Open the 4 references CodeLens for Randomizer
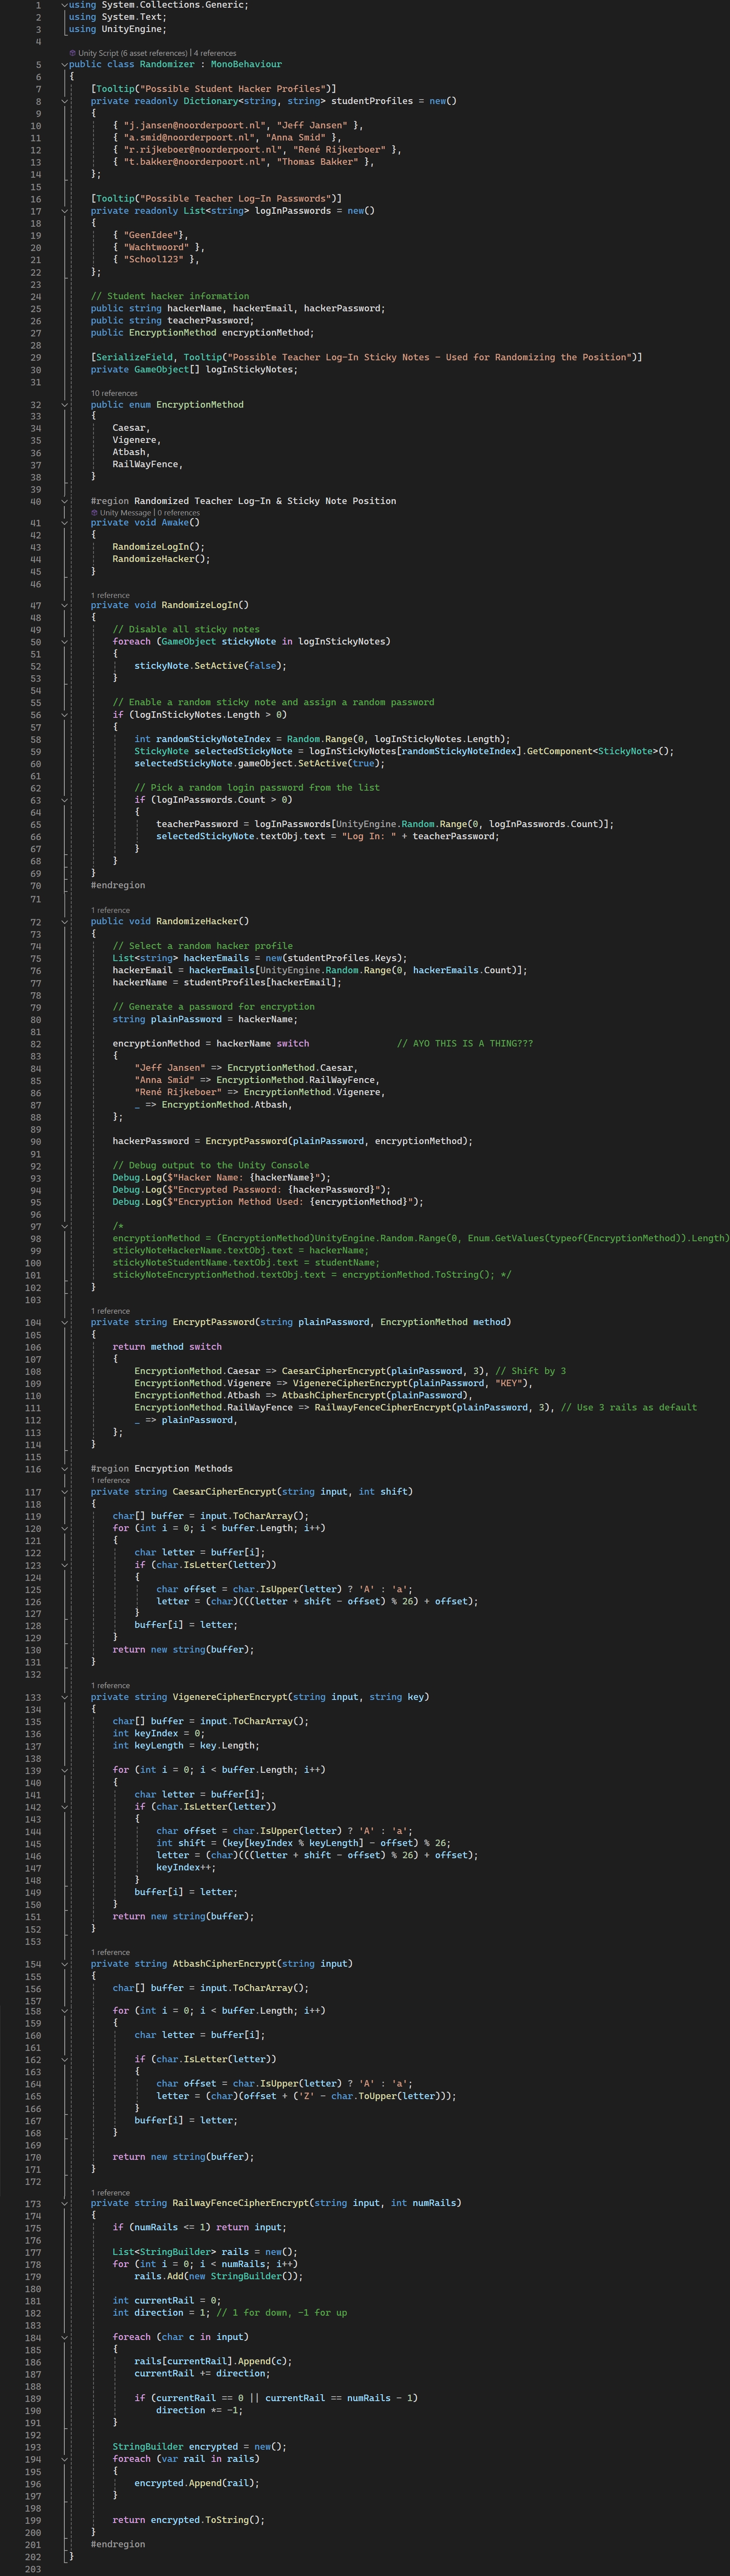The width and height of the screenshot is (730, 2576). 215,53
